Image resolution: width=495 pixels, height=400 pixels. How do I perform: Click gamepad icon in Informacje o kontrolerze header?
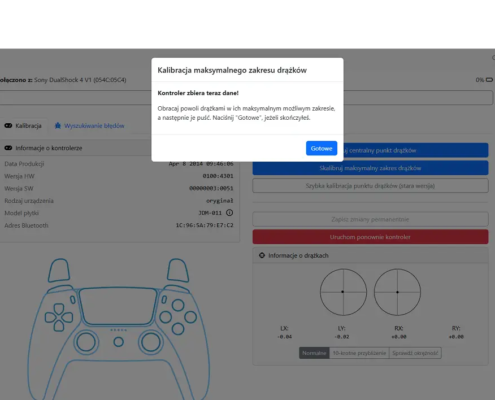pyautogui.click(x=8, y=148)
